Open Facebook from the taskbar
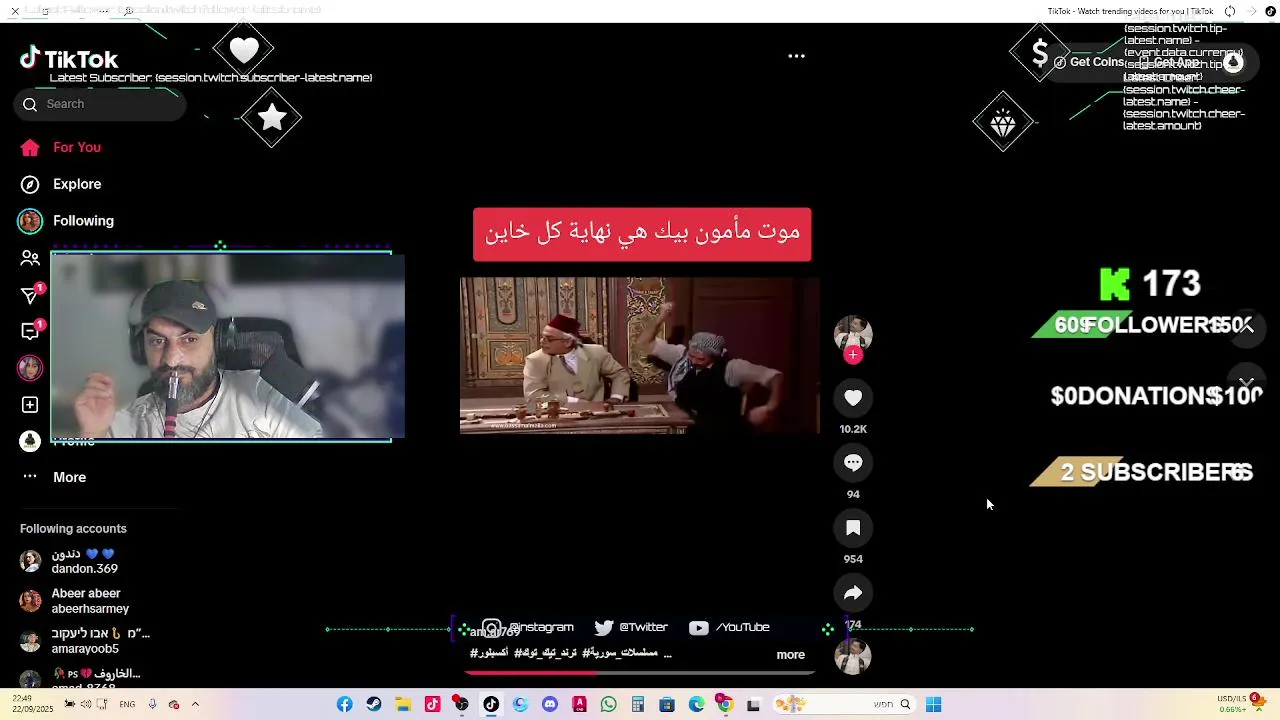This screenshot has width=1280, height=720. 344,705
